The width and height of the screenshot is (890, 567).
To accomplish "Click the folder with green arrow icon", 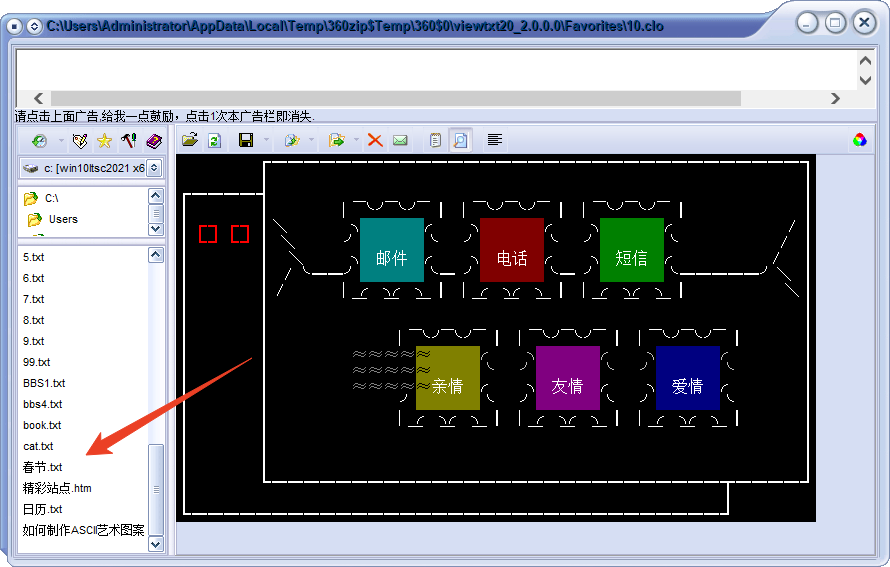I will 337,140.
